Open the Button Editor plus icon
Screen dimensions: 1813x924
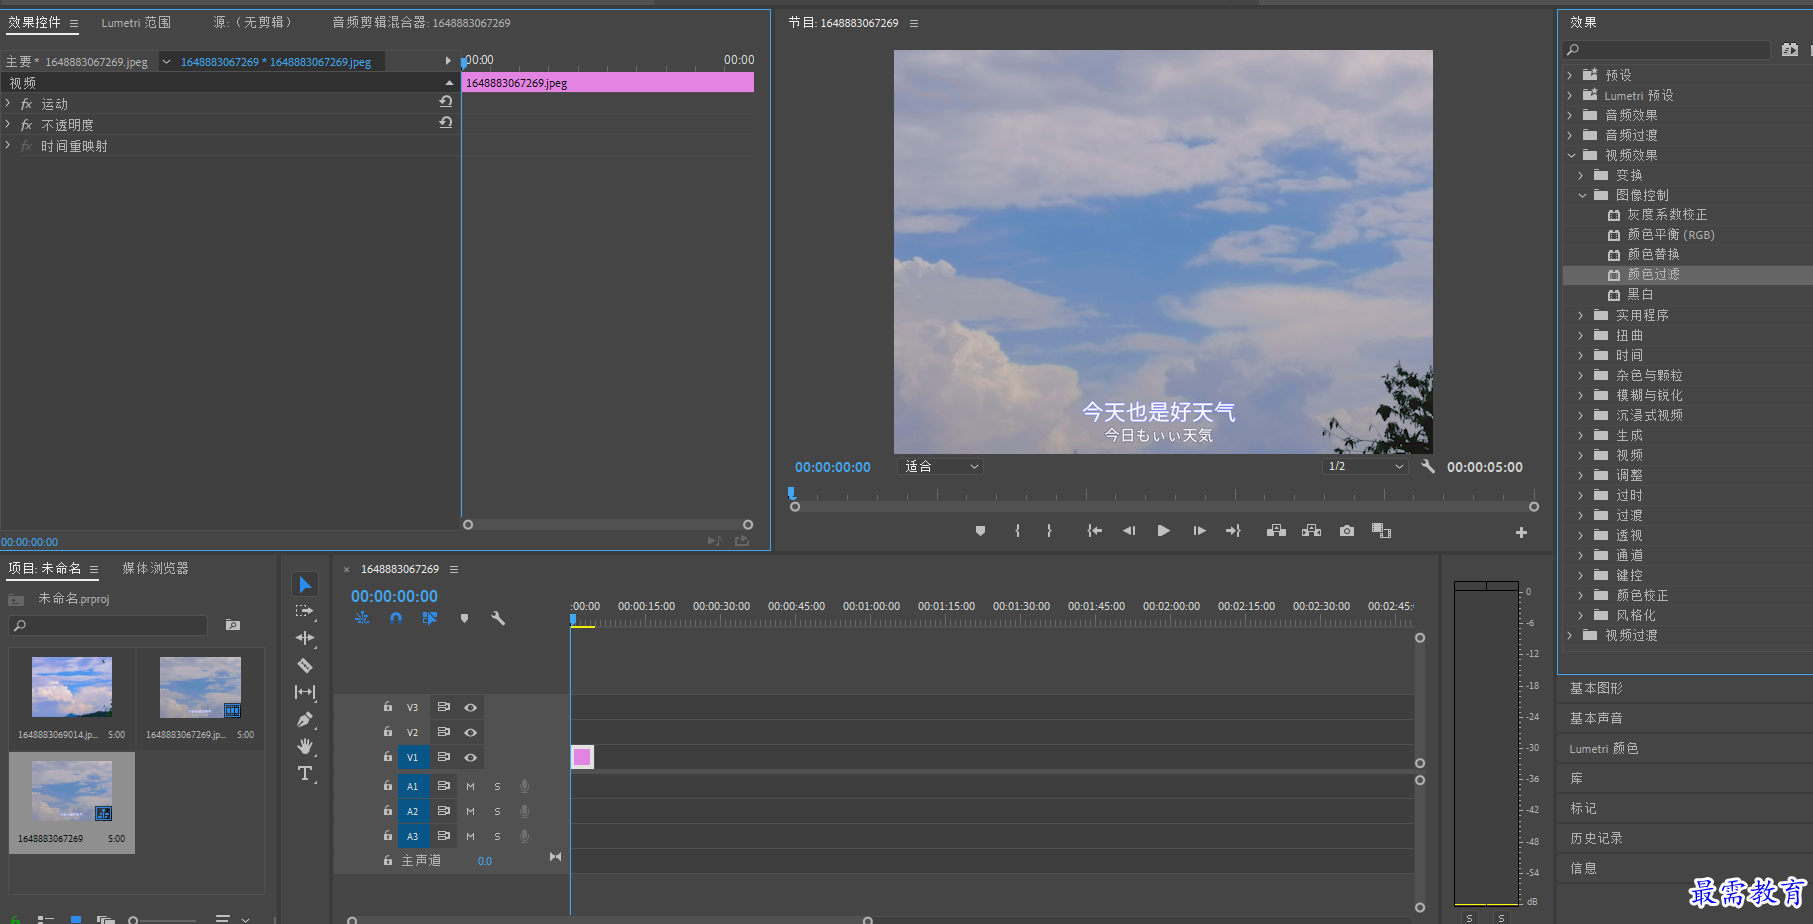pos(1521,533)
